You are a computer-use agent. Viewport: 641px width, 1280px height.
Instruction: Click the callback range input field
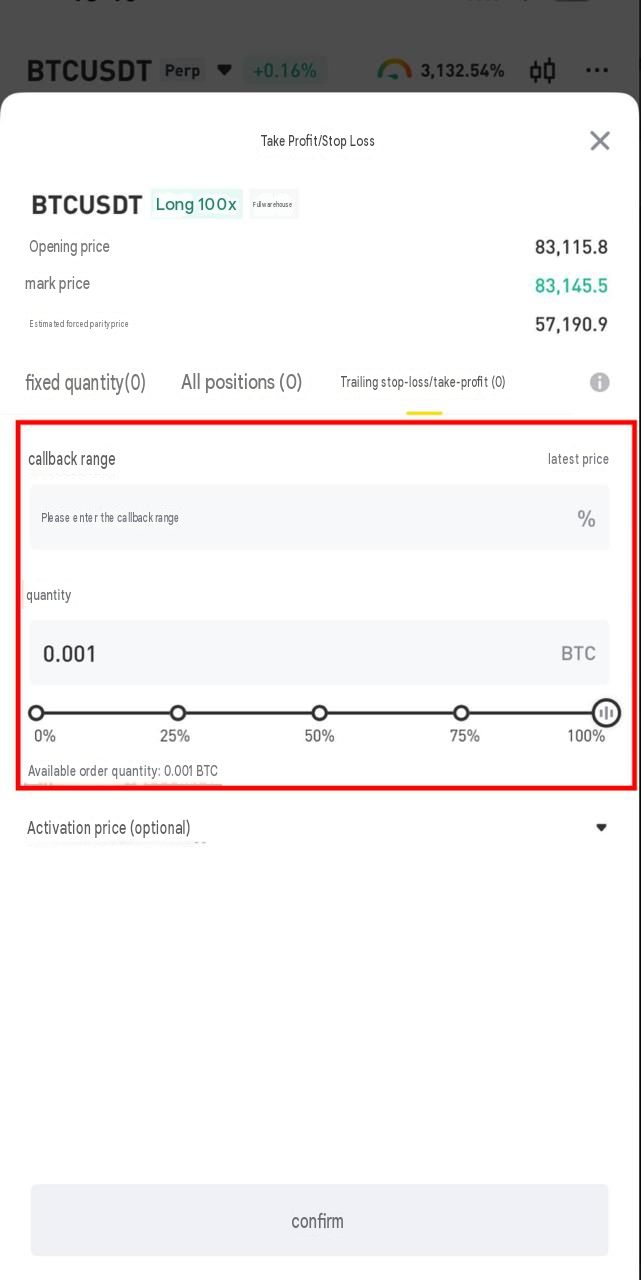pyautogui.click(x=319, y=518)
